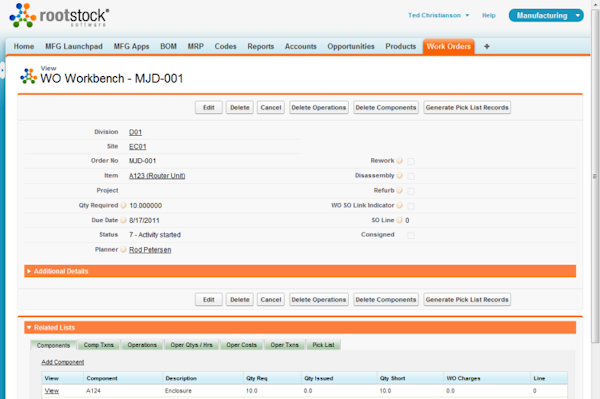Click help bubble beside Rework label
Image resolution: width=600 pixels, height=399 pixels.
tap(399, 161)
